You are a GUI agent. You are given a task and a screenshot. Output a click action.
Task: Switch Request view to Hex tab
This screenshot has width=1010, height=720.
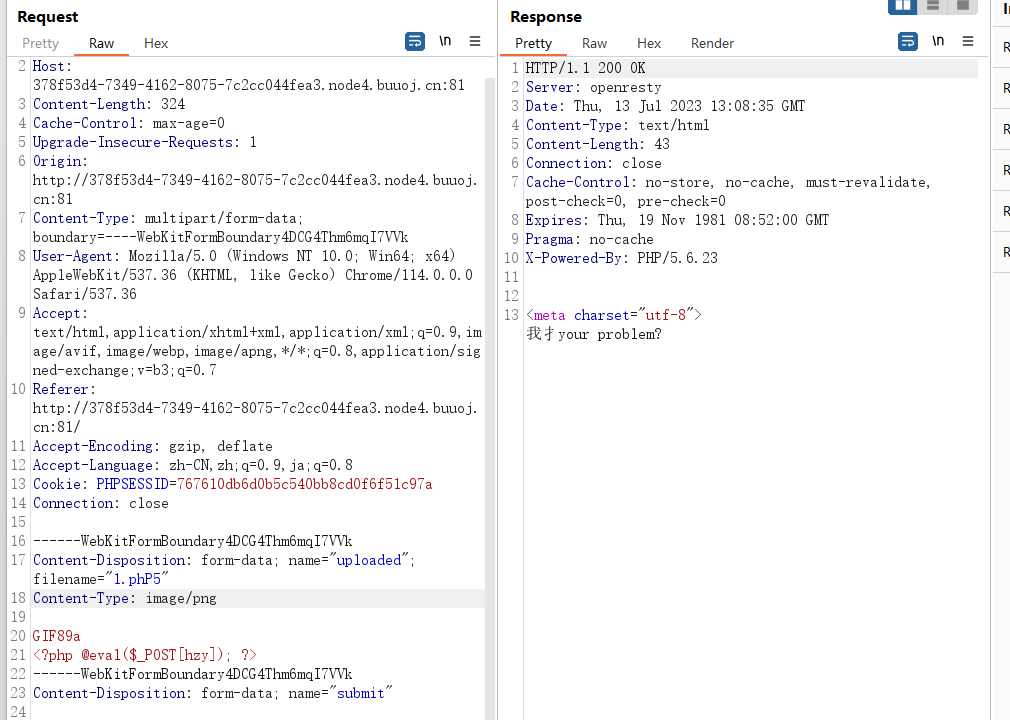[x=156, y=43]
